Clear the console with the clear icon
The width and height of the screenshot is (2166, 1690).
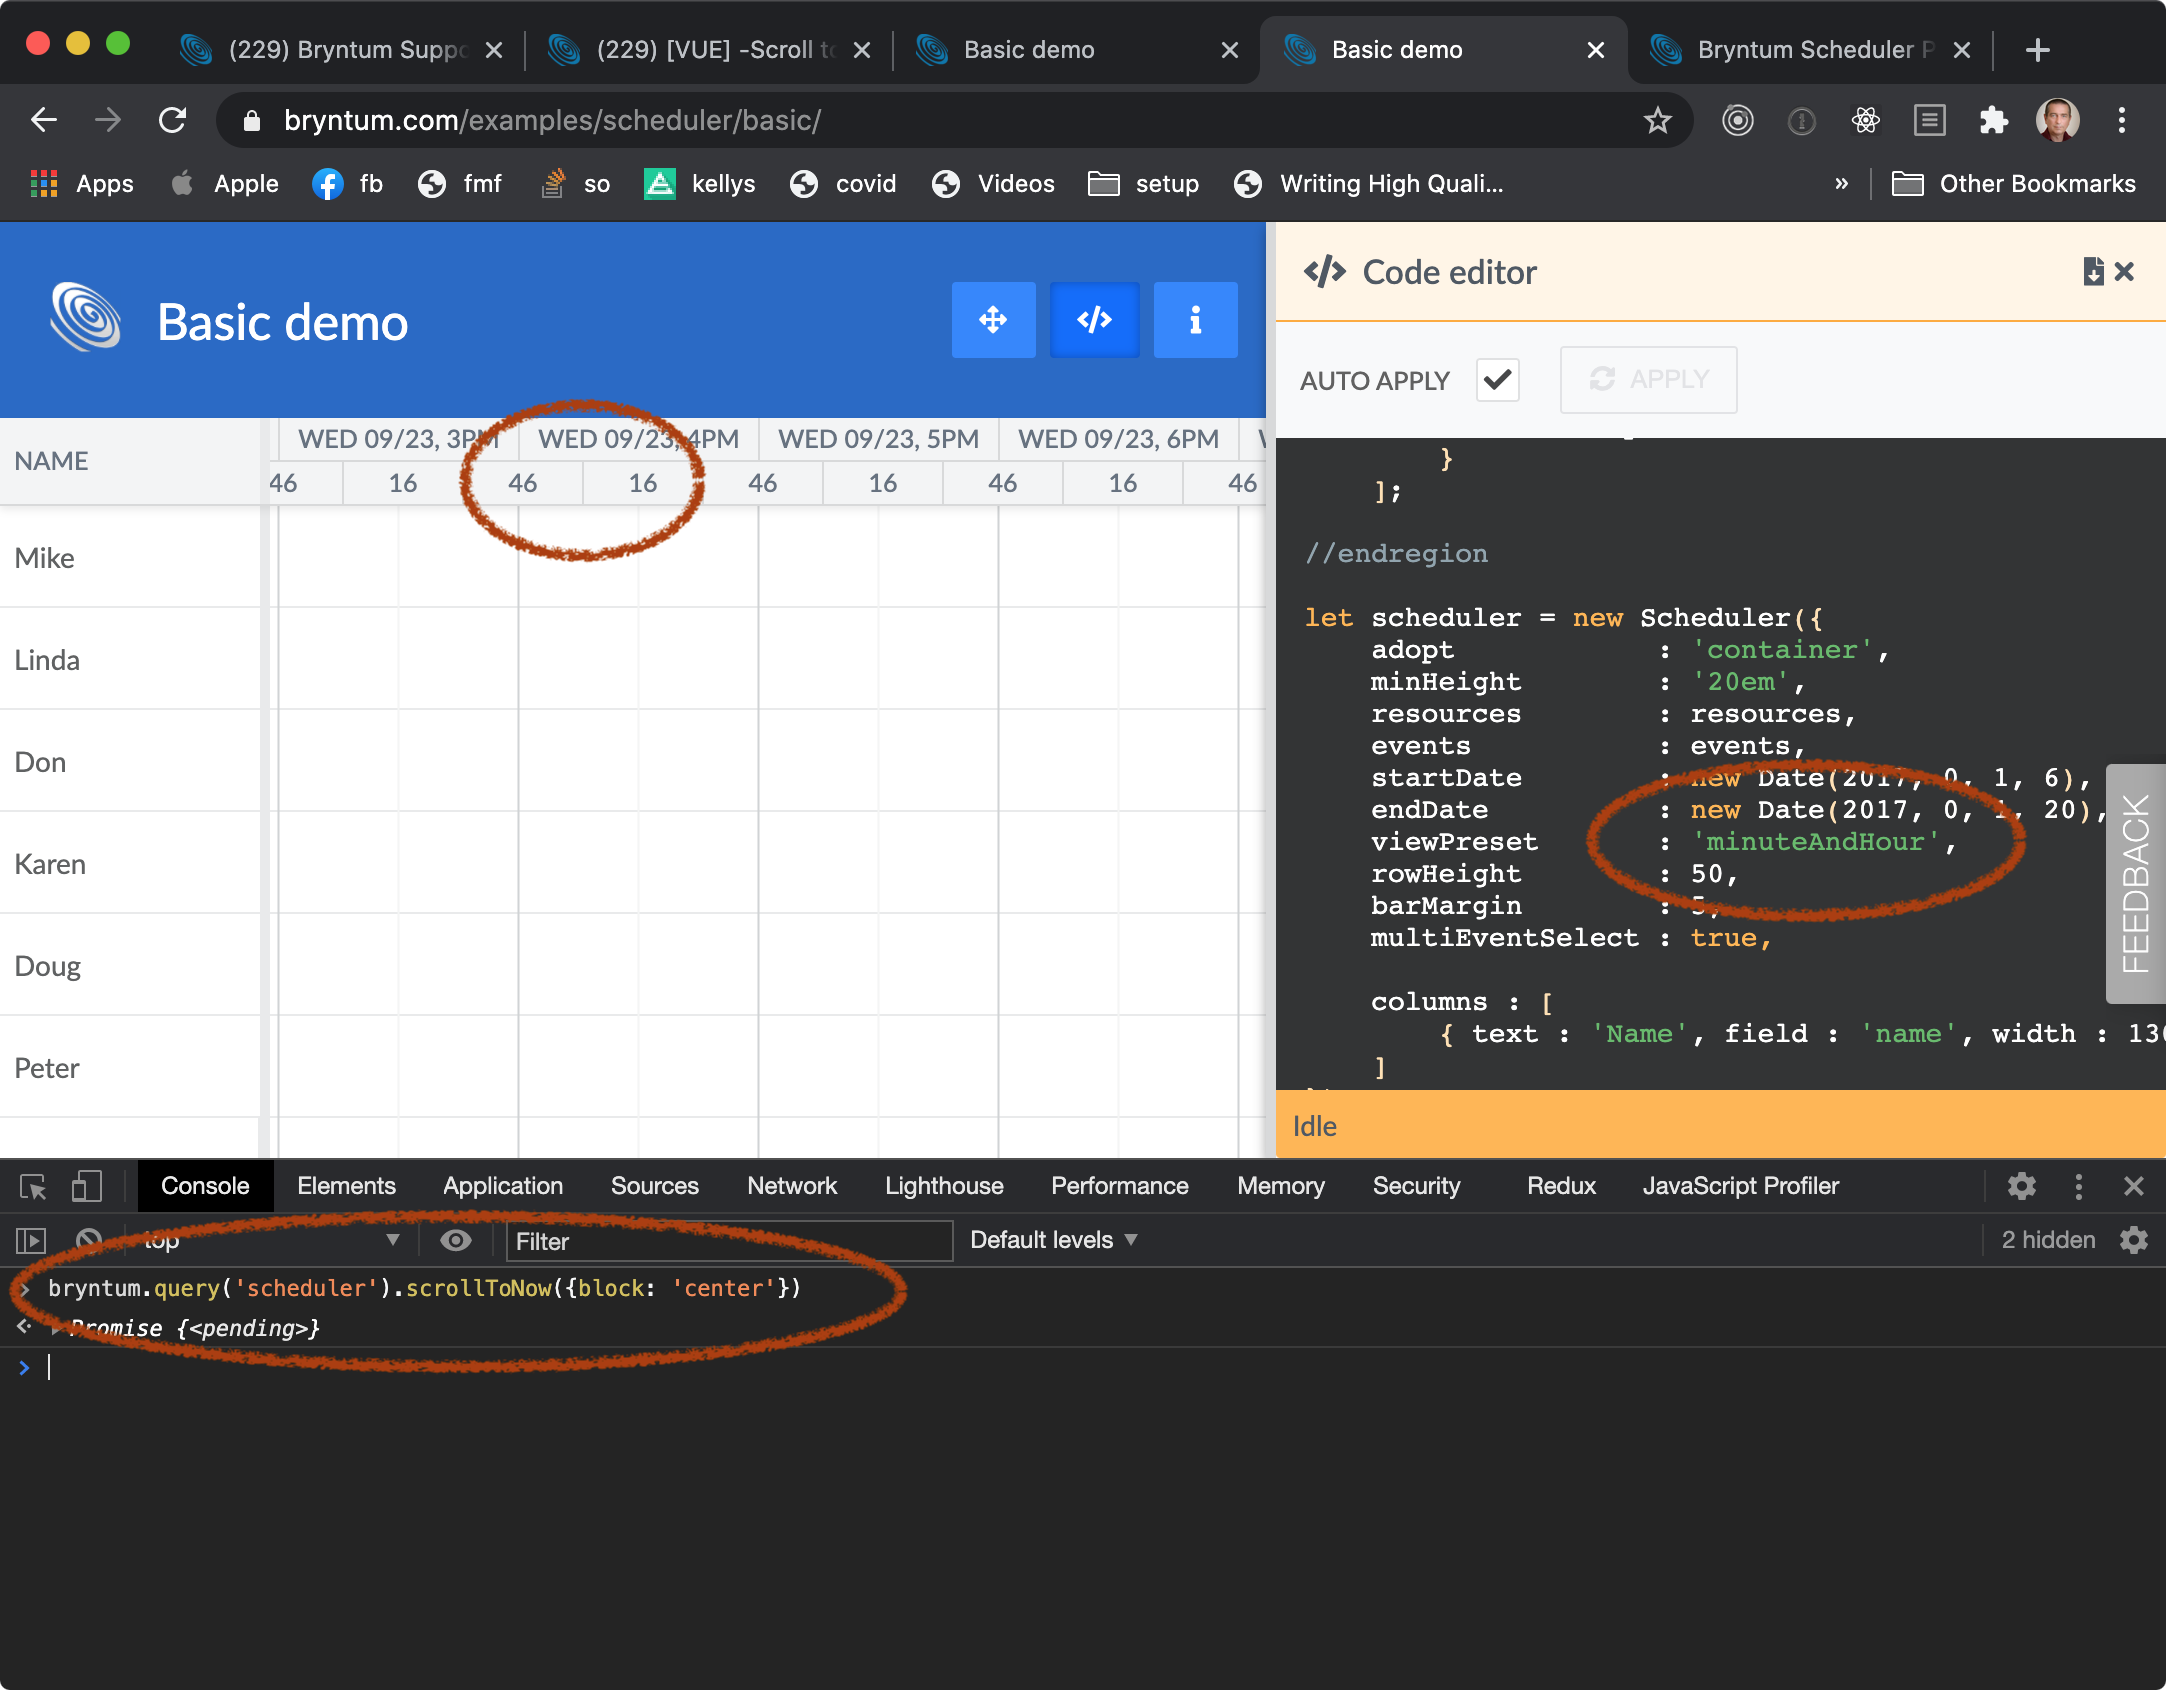[89, 1240]
